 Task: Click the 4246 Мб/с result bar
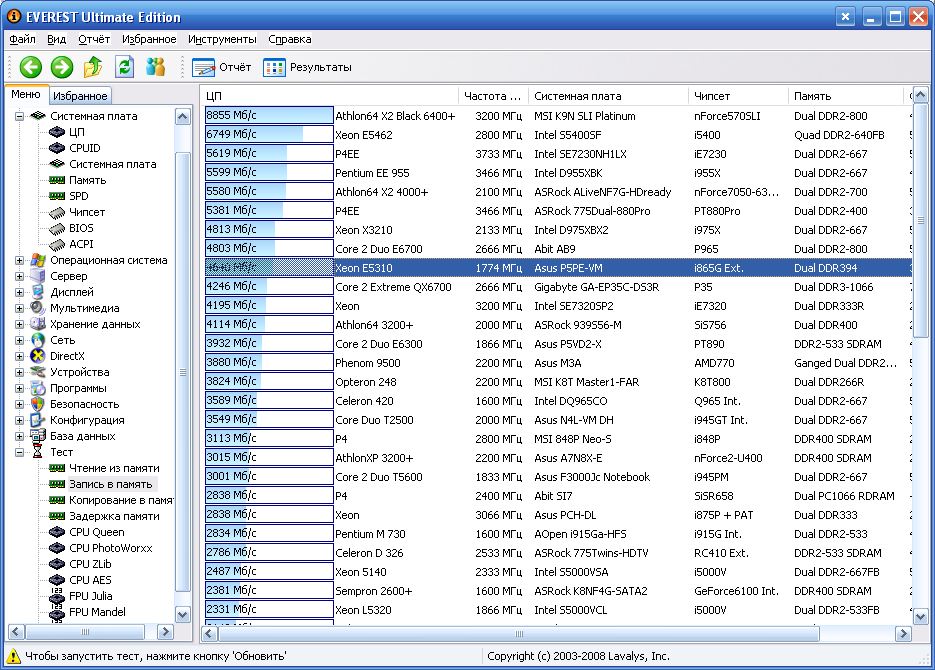point(269,287)
